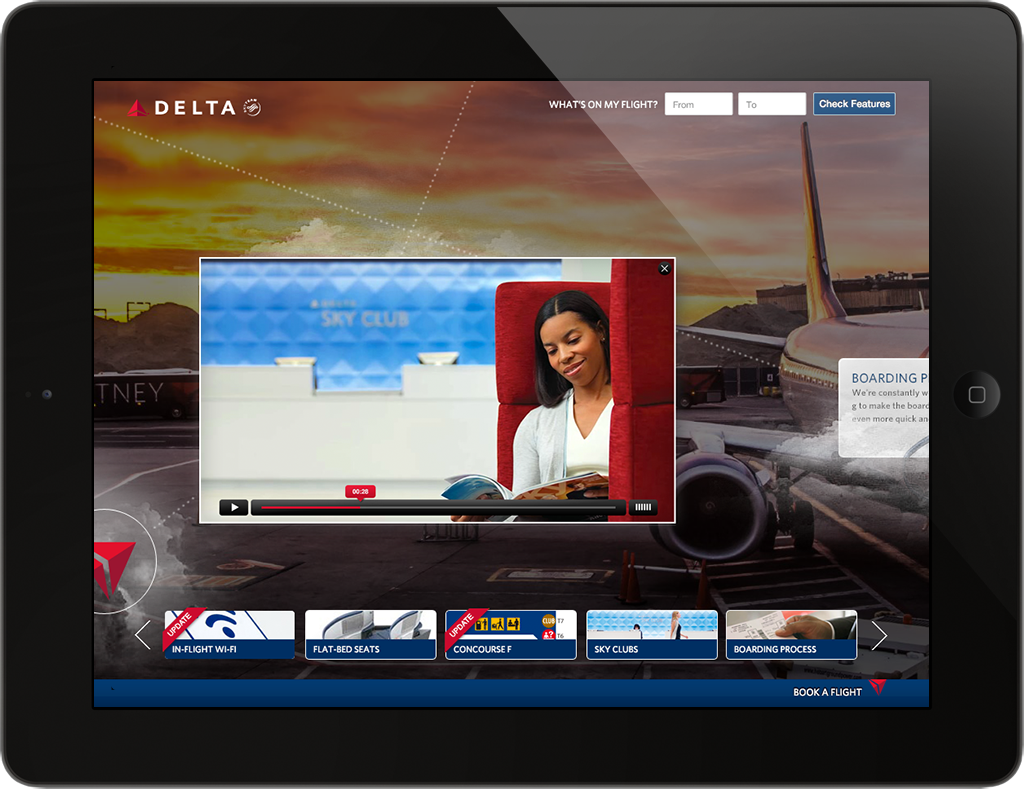Click the 00:28 timestamp marker

point(360,492)
